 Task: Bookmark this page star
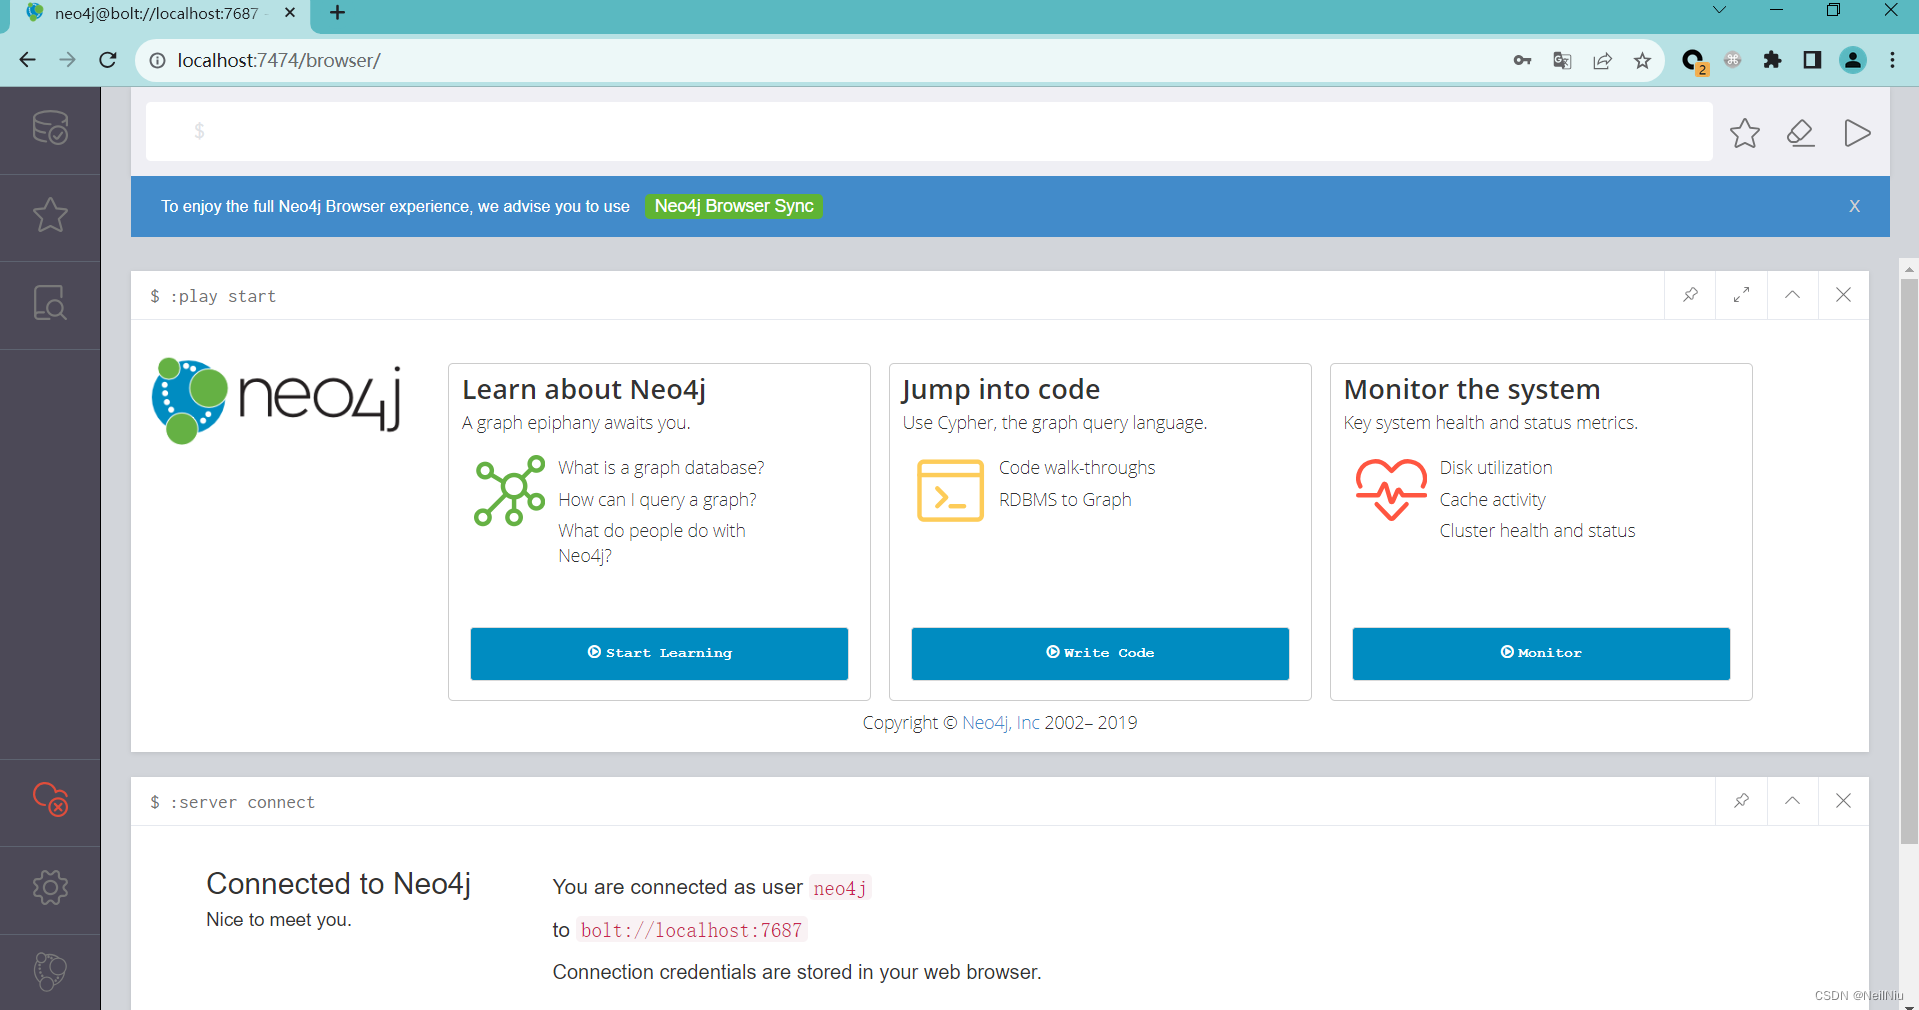pos(1642,60)
